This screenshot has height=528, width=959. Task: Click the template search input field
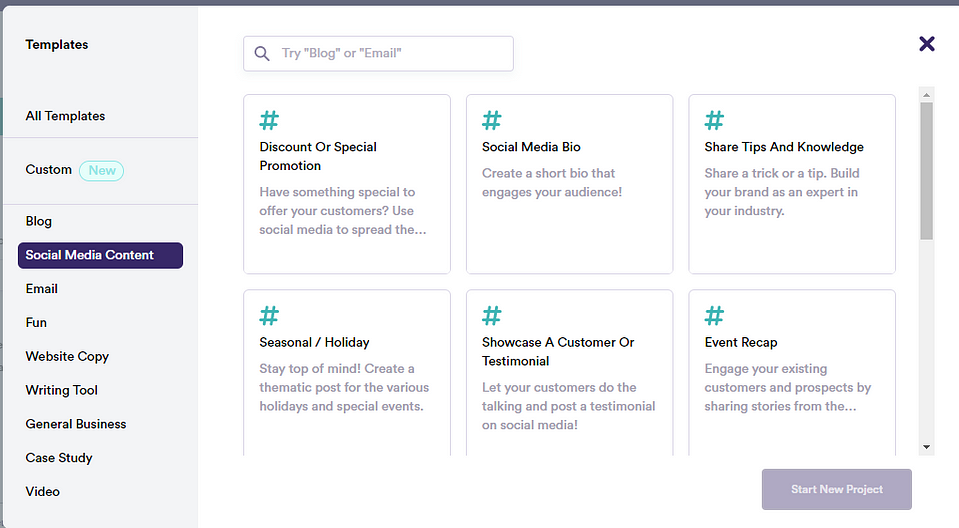[x=390, y=54]
